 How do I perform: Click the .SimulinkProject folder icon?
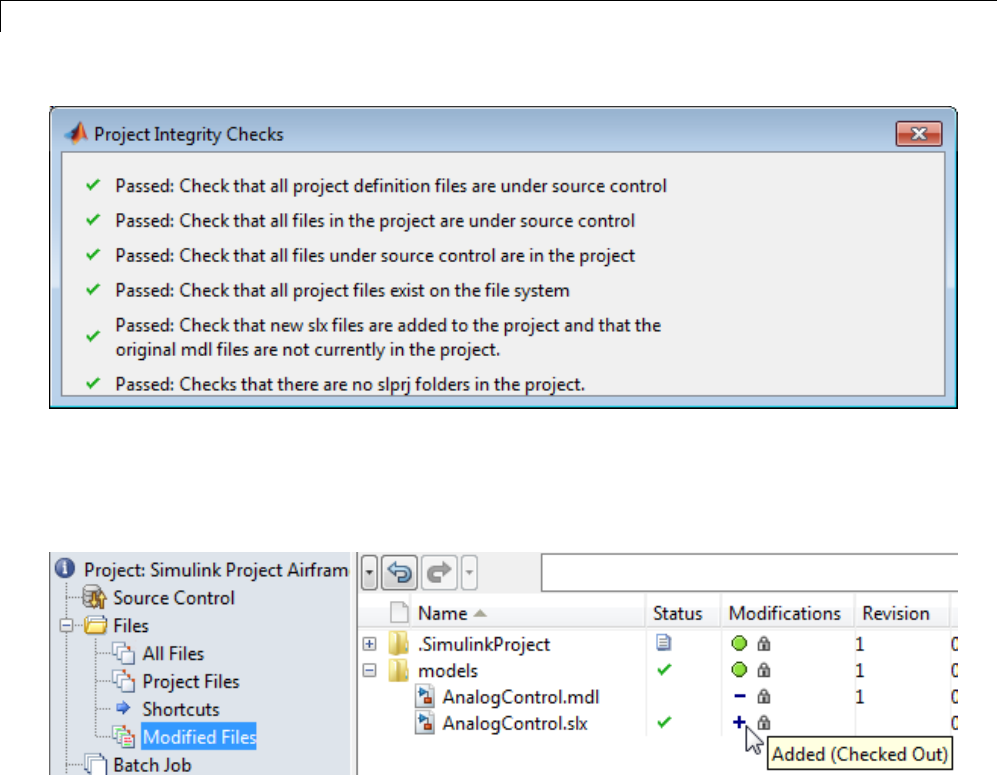(x=398, y=643)
